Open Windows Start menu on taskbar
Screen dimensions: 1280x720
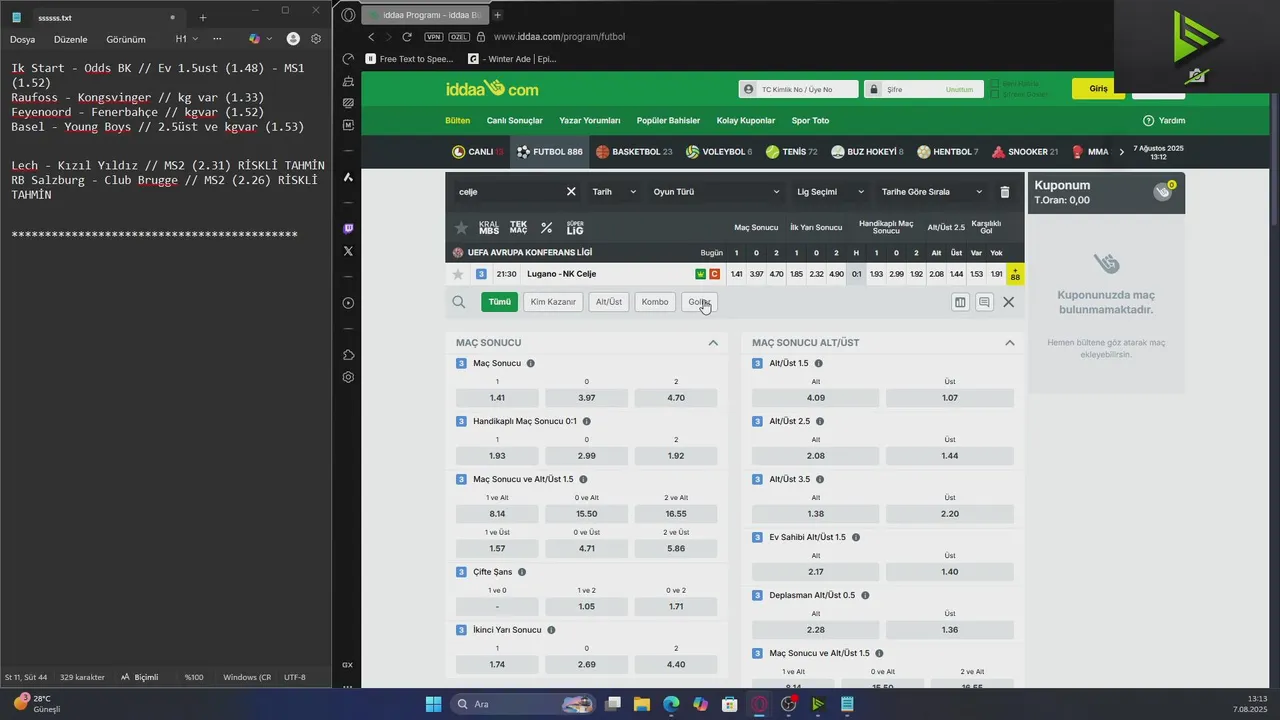pyautogui.click(x=433, y=704)
